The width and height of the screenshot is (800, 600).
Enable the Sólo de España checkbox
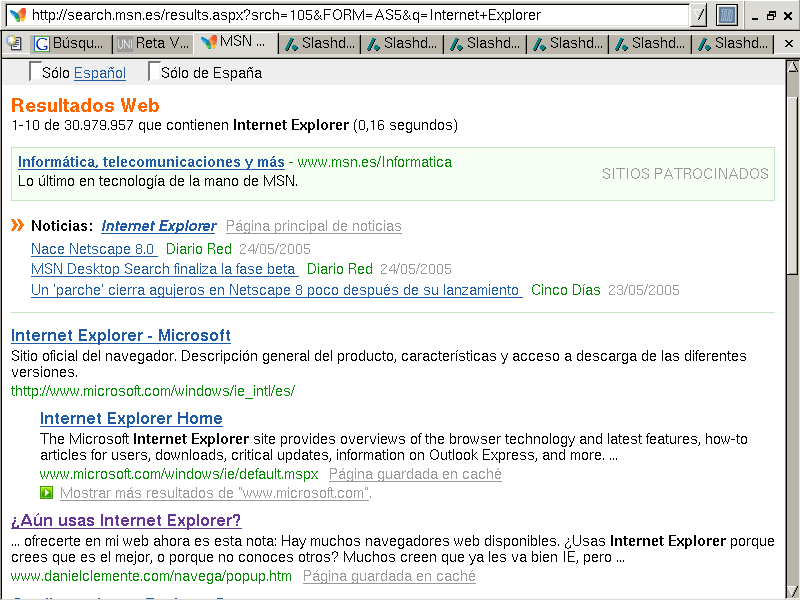pos(154,71)
